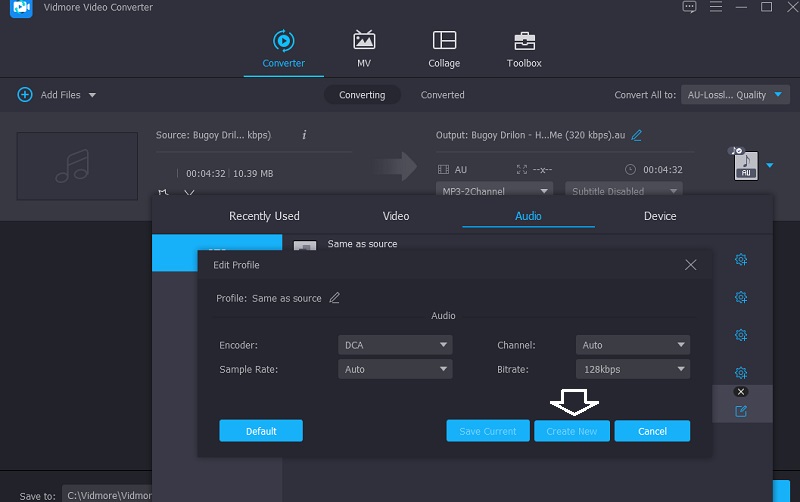Show source file info icon
The width and height of the screenshot is (800, 502).
304,135
